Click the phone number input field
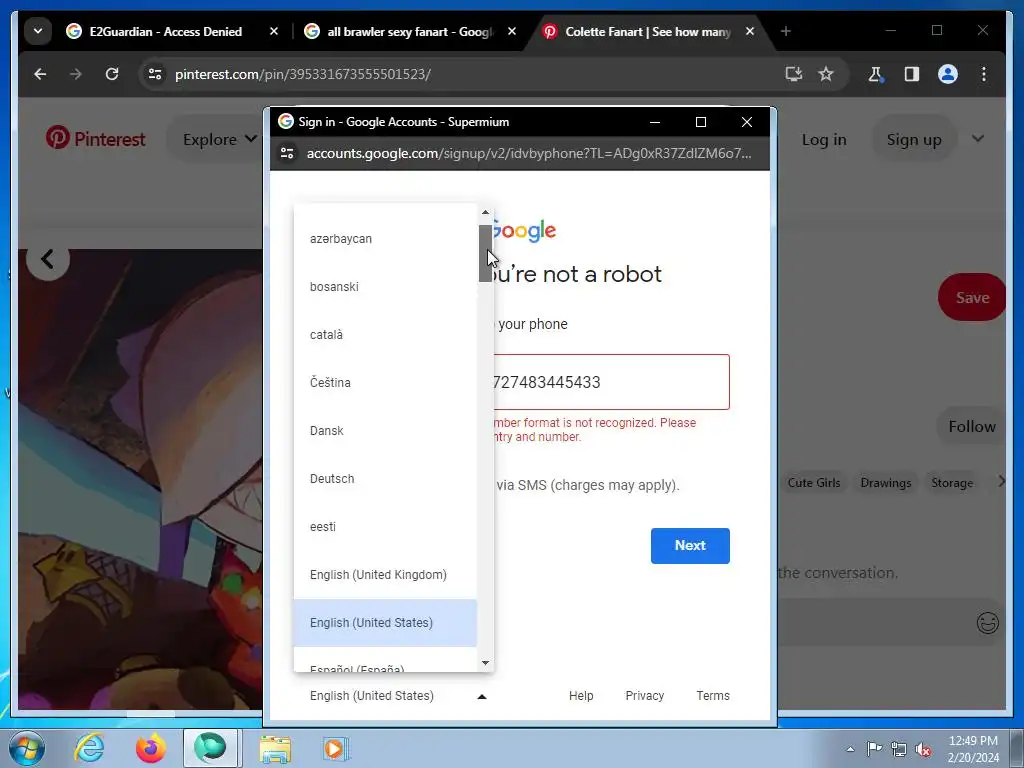 tap(611, 382)
